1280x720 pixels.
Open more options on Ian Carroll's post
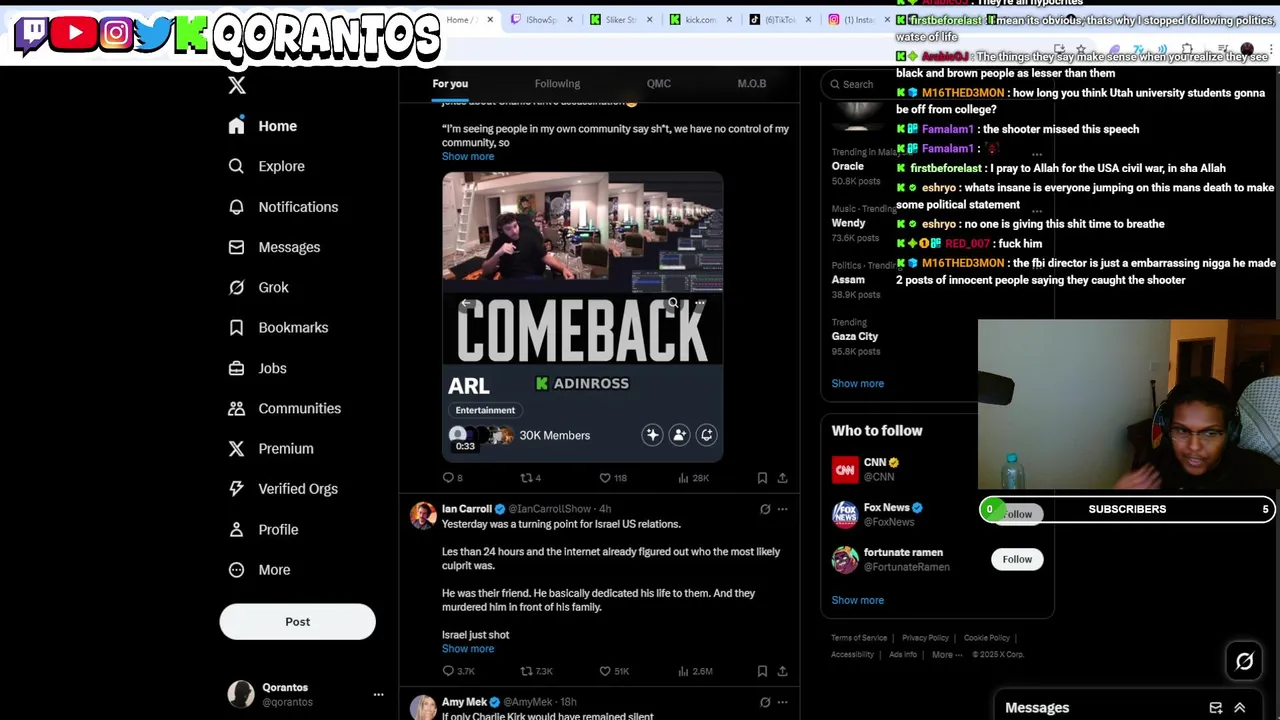click(x=782, y=509)
